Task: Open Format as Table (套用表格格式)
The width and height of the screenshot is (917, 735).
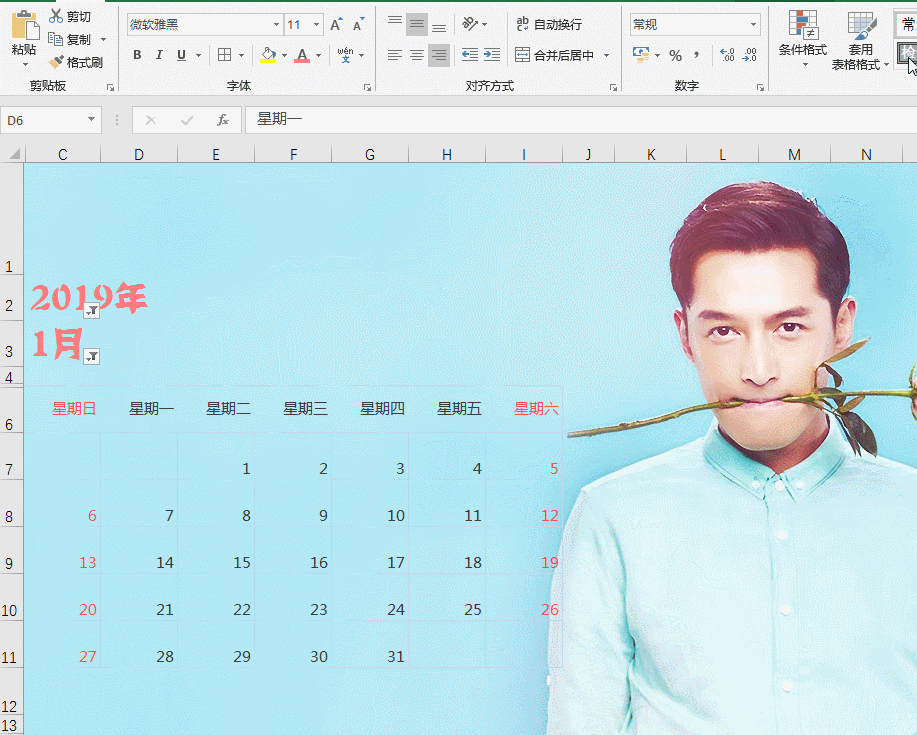Action: click(x=860, y=41)
